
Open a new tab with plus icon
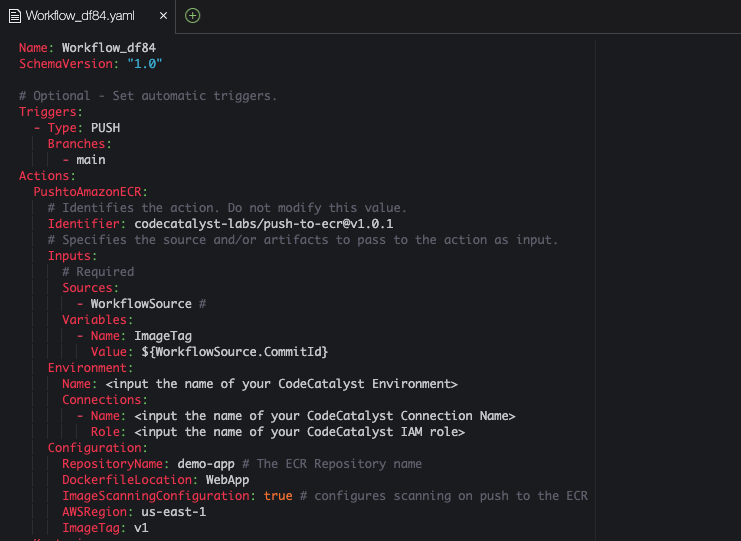(x=192, y=15)
